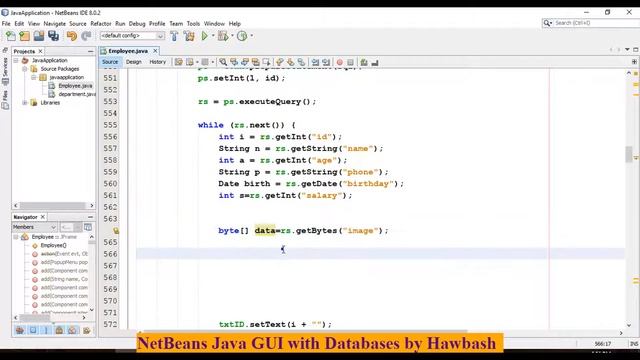Click the Projects panel horizontal scrollbar
The width and height of the screenshot is (640, 360).
[x=53, y=206]
